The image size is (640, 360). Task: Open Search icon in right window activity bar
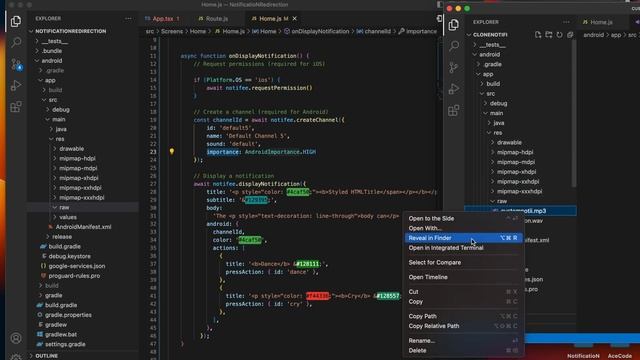coord(453,46)
